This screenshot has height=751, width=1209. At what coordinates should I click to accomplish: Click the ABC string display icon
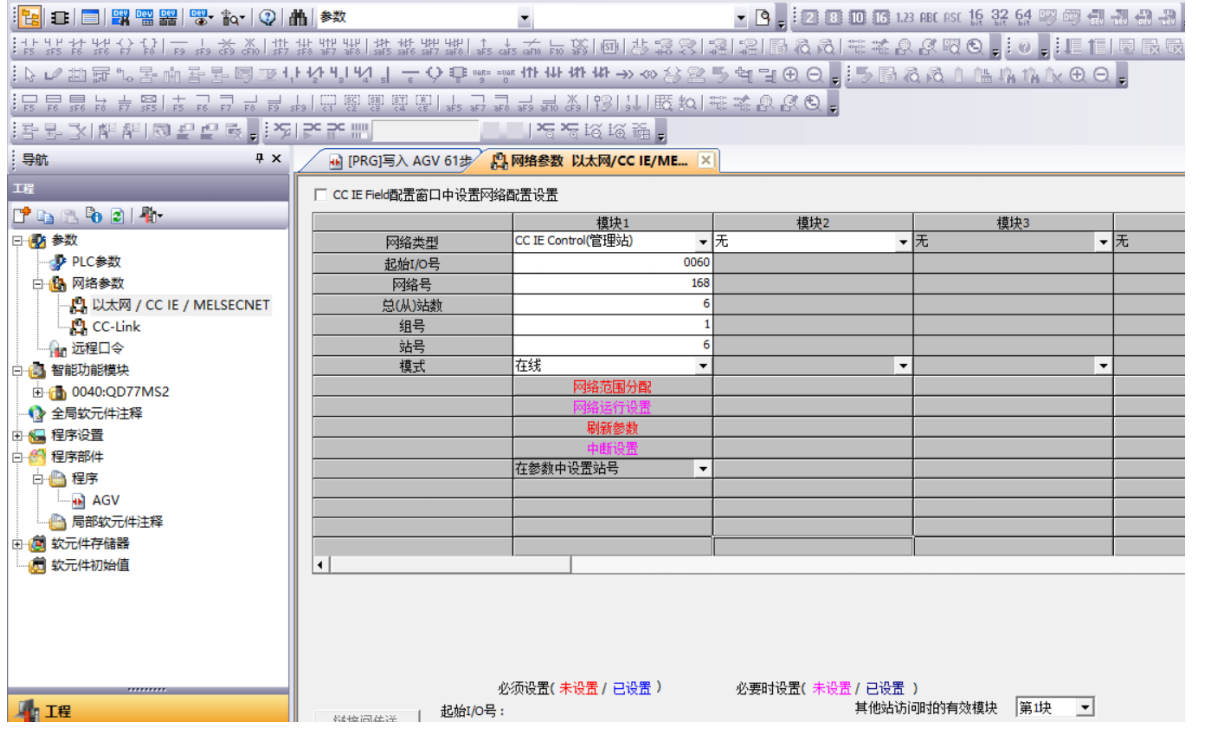pyautogui.click(x=929, y=17)
